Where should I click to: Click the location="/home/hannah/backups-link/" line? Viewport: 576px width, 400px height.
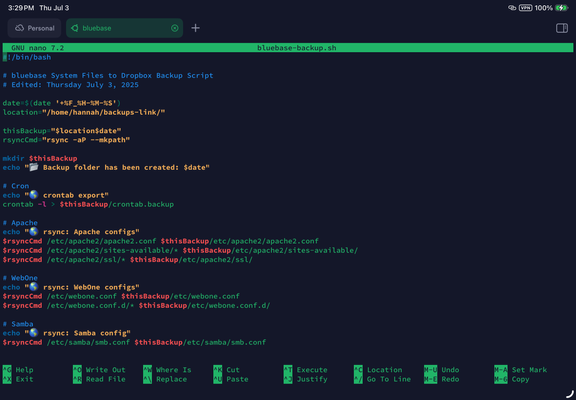[84, 112]
